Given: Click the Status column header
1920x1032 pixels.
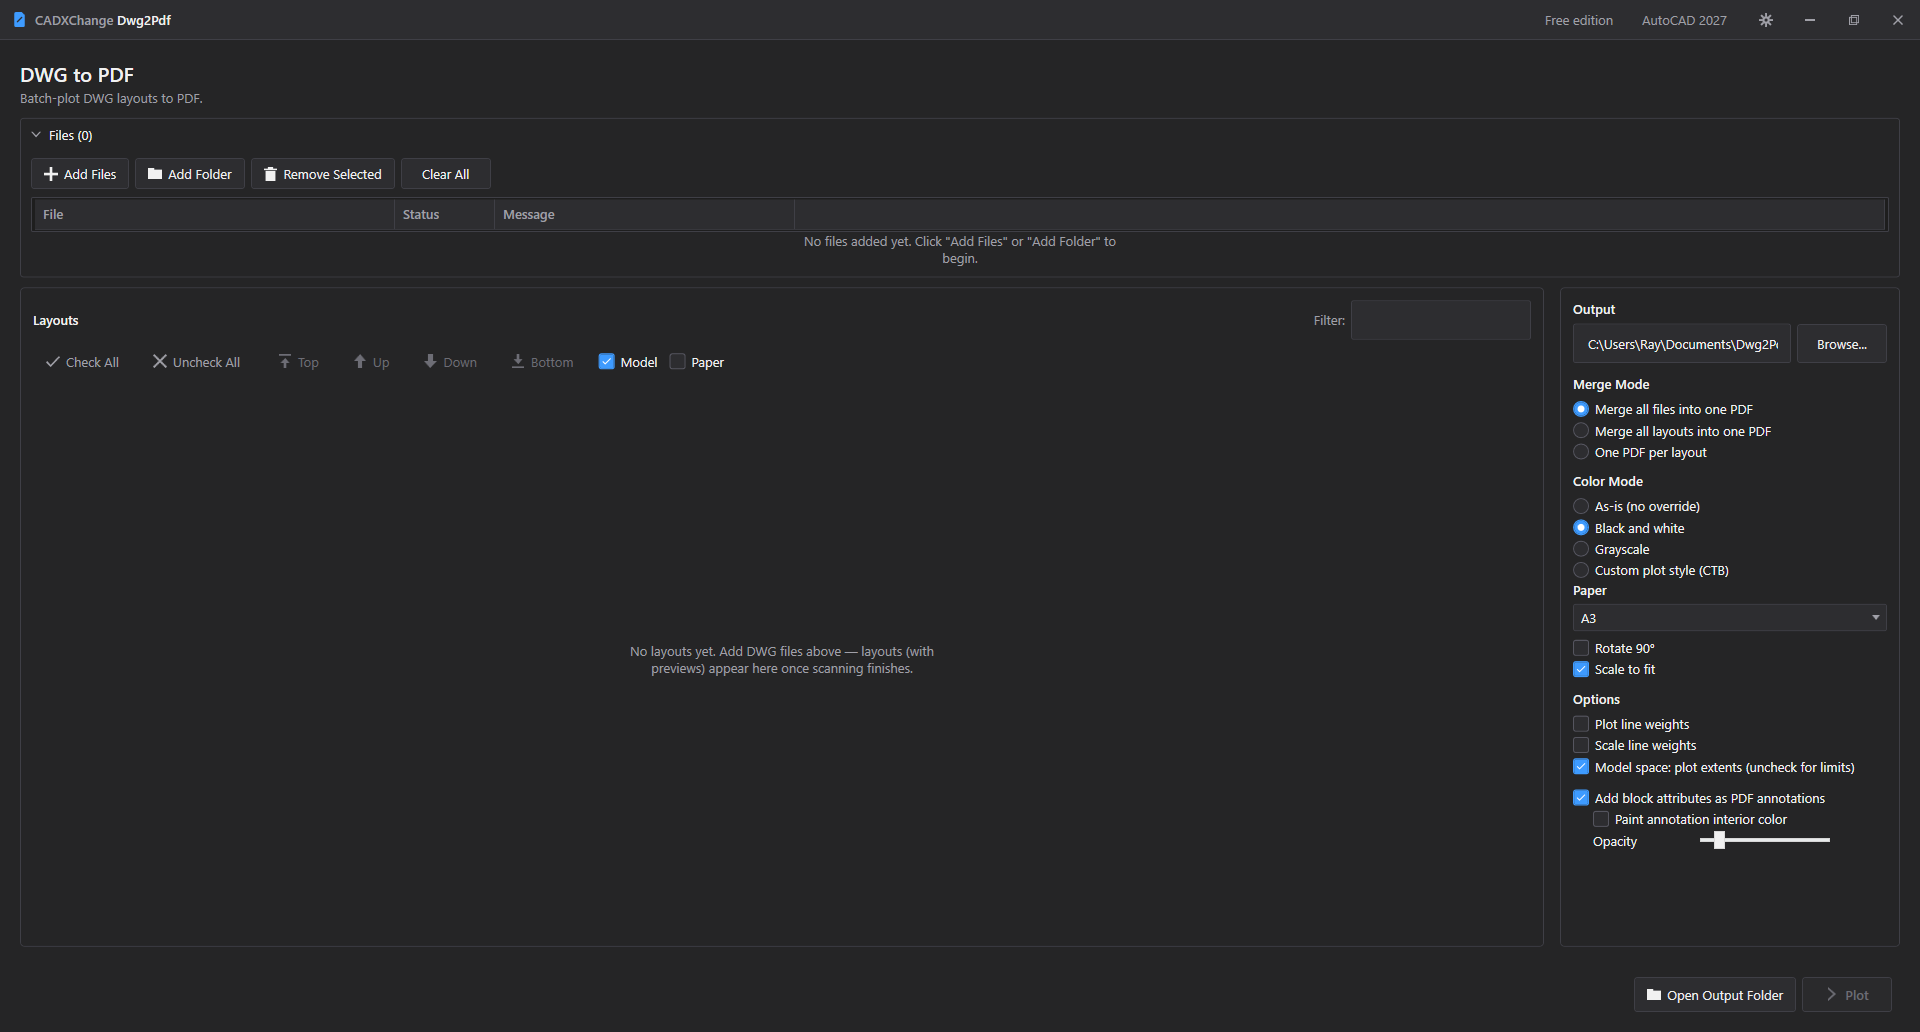Looking at the screenshot, I should pyautogui.click(x=444, y=214).
